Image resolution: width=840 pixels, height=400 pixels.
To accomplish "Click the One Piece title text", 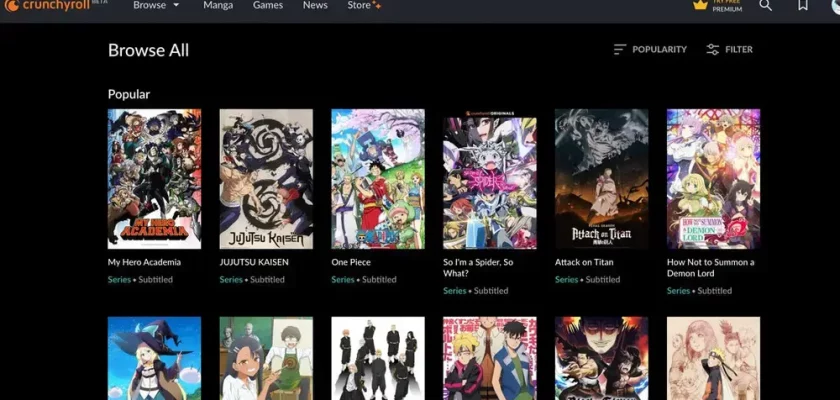I will [351, 262].
